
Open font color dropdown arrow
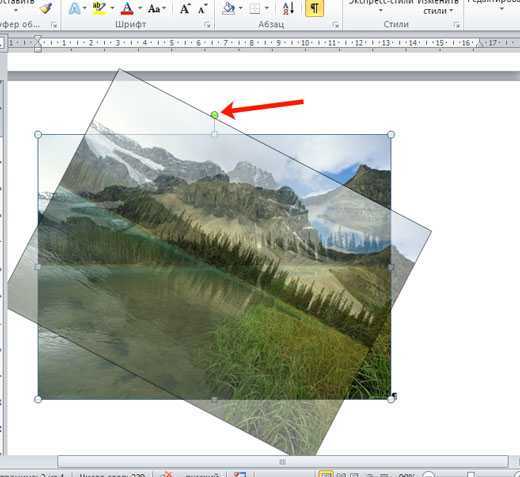click(140, 8)
